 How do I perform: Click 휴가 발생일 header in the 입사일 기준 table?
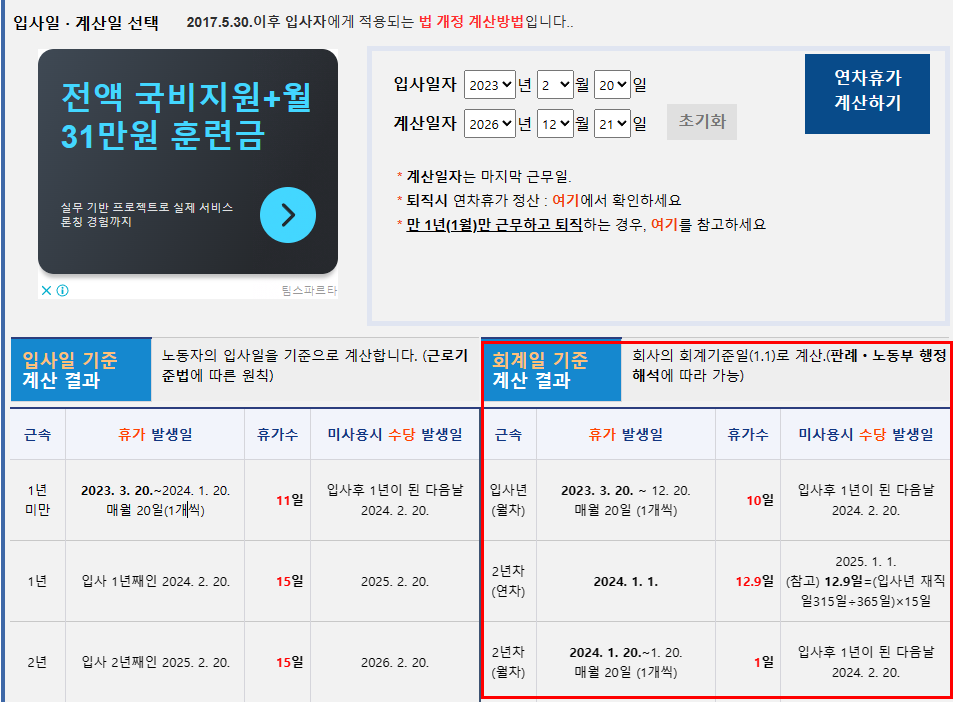pyautogui.click(x=154, y=435)
